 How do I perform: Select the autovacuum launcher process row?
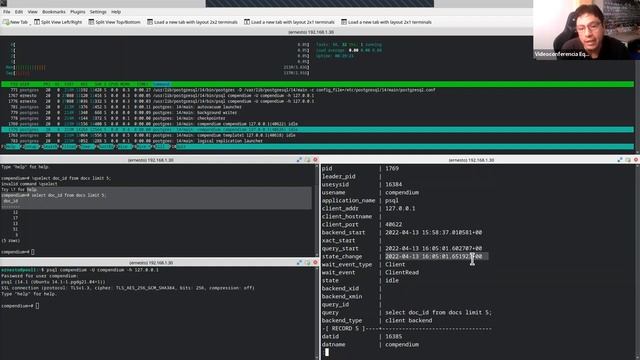click(x=318, y=107)
